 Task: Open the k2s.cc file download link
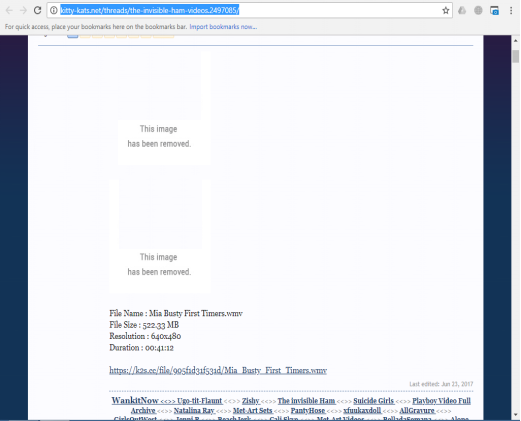click(x=218, y=370)
